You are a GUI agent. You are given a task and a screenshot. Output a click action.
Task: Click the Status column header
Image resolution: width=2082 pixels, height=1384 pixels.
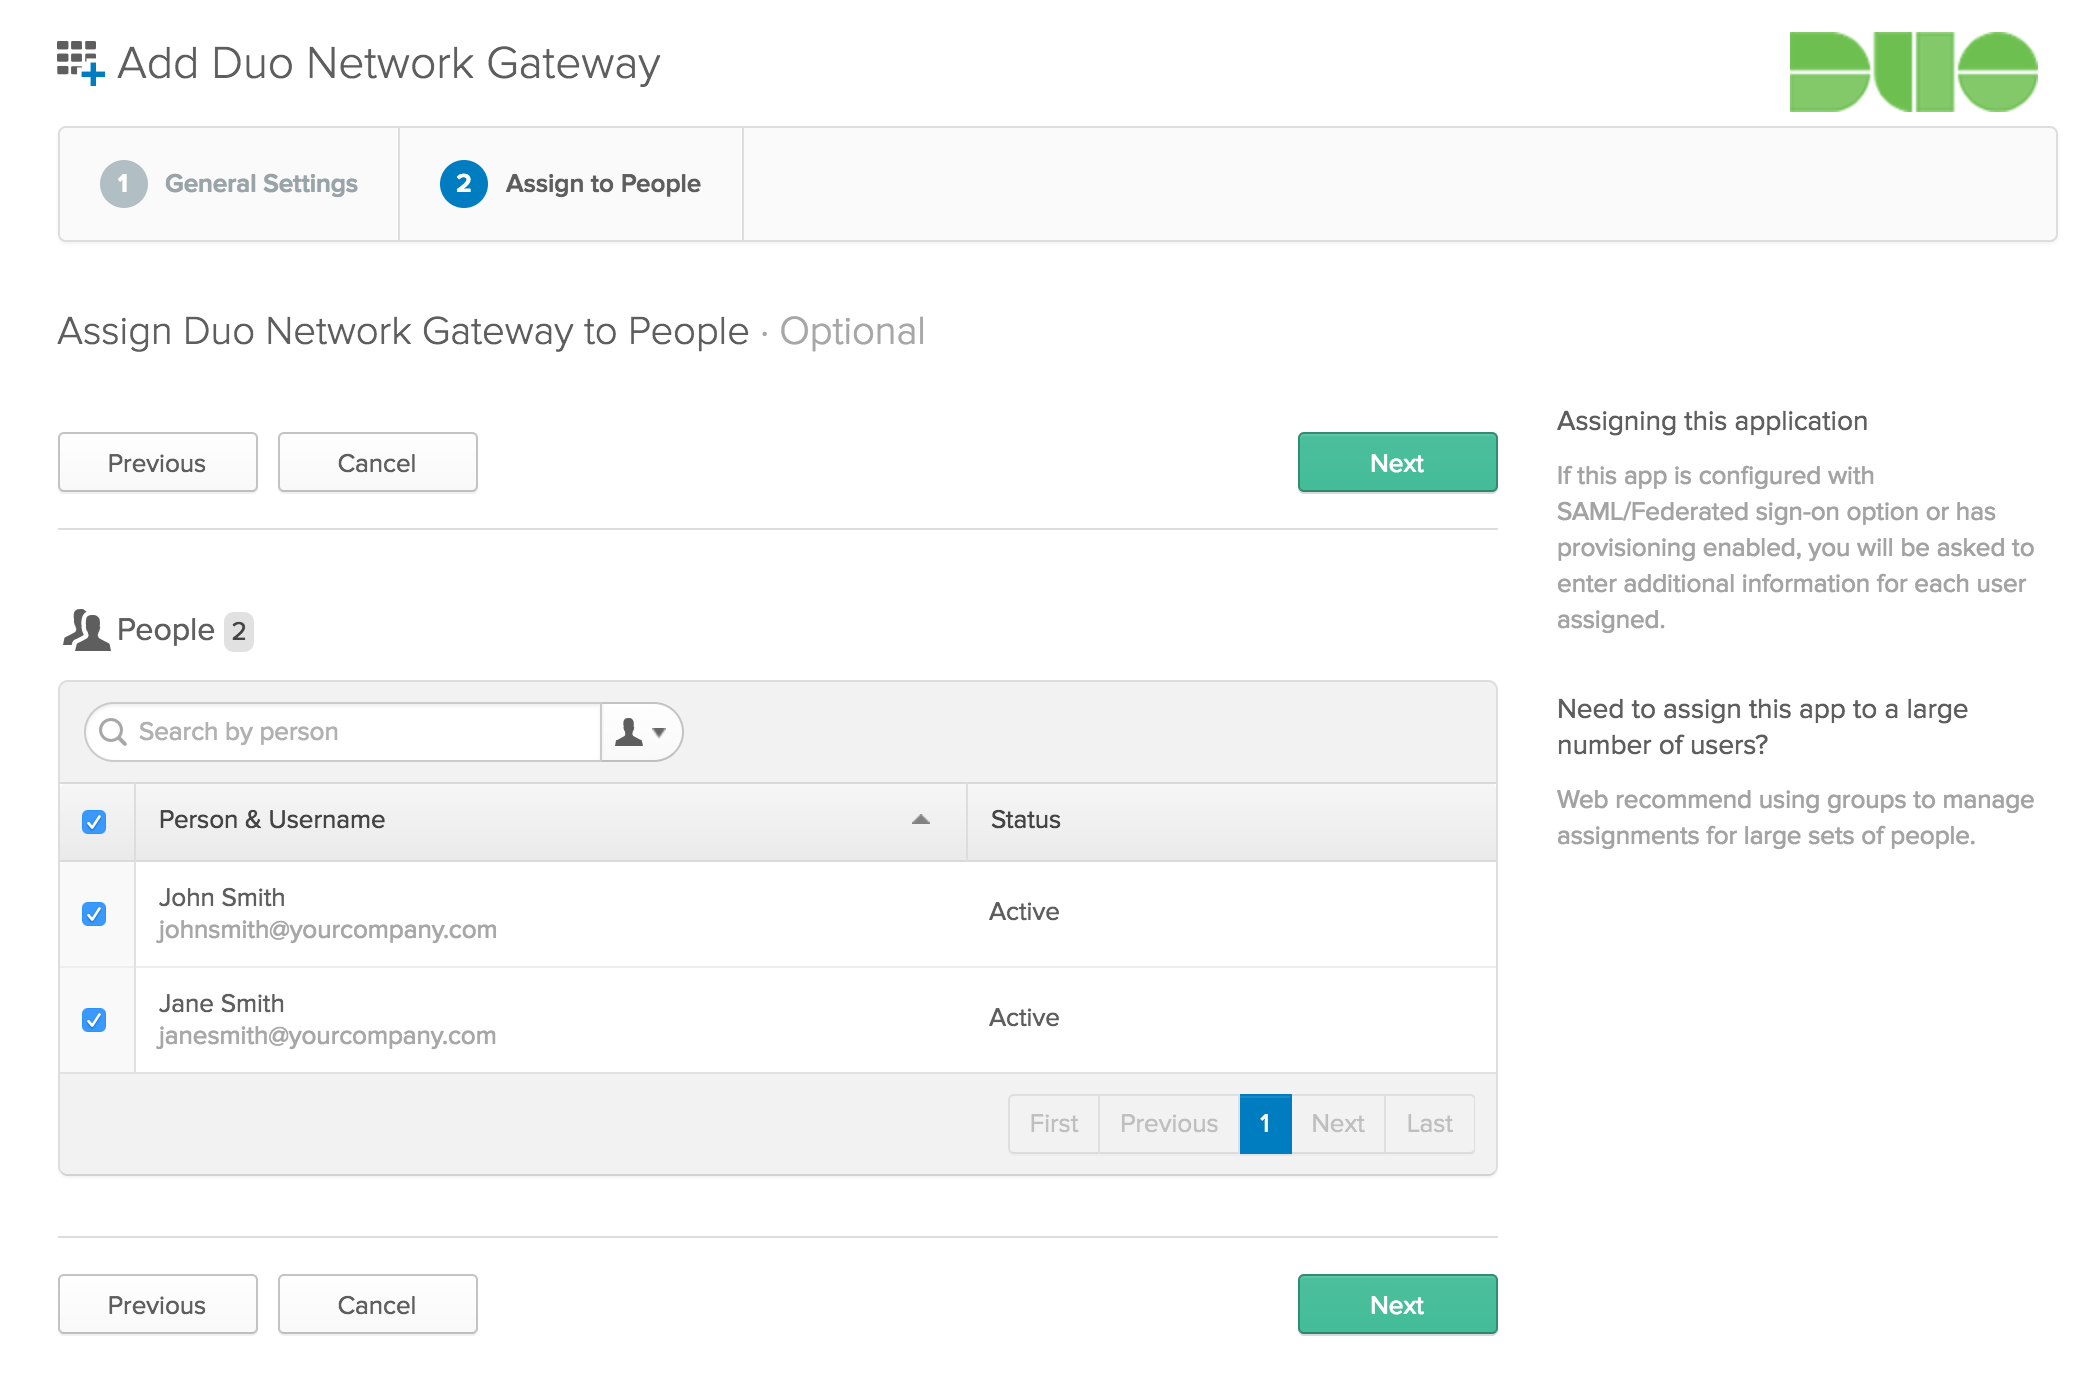[x=1232, y=821]
